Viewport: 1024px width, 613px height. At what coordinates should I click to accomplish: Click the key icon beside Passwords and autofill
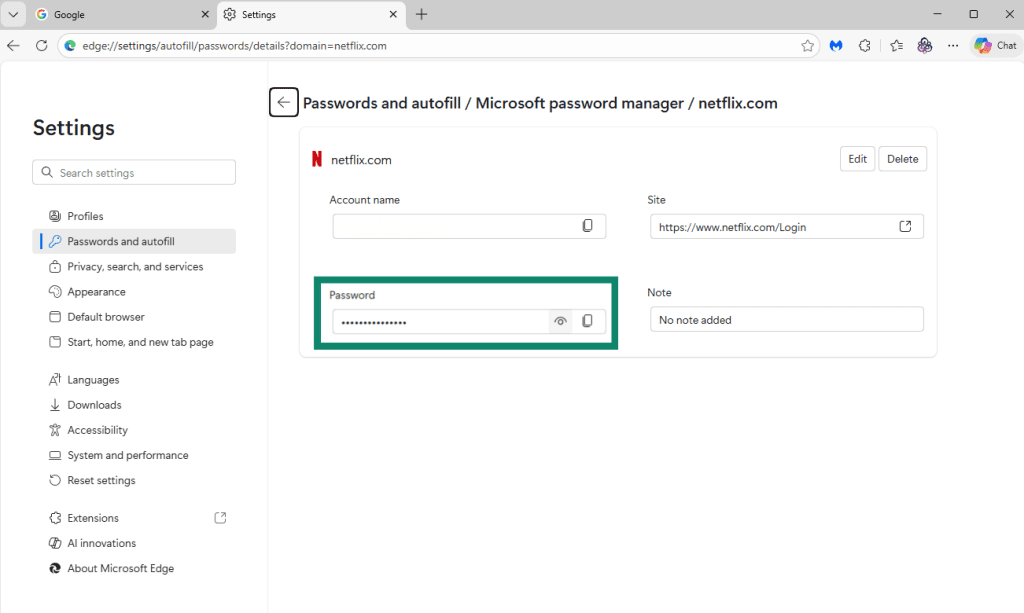coord(55,242)
